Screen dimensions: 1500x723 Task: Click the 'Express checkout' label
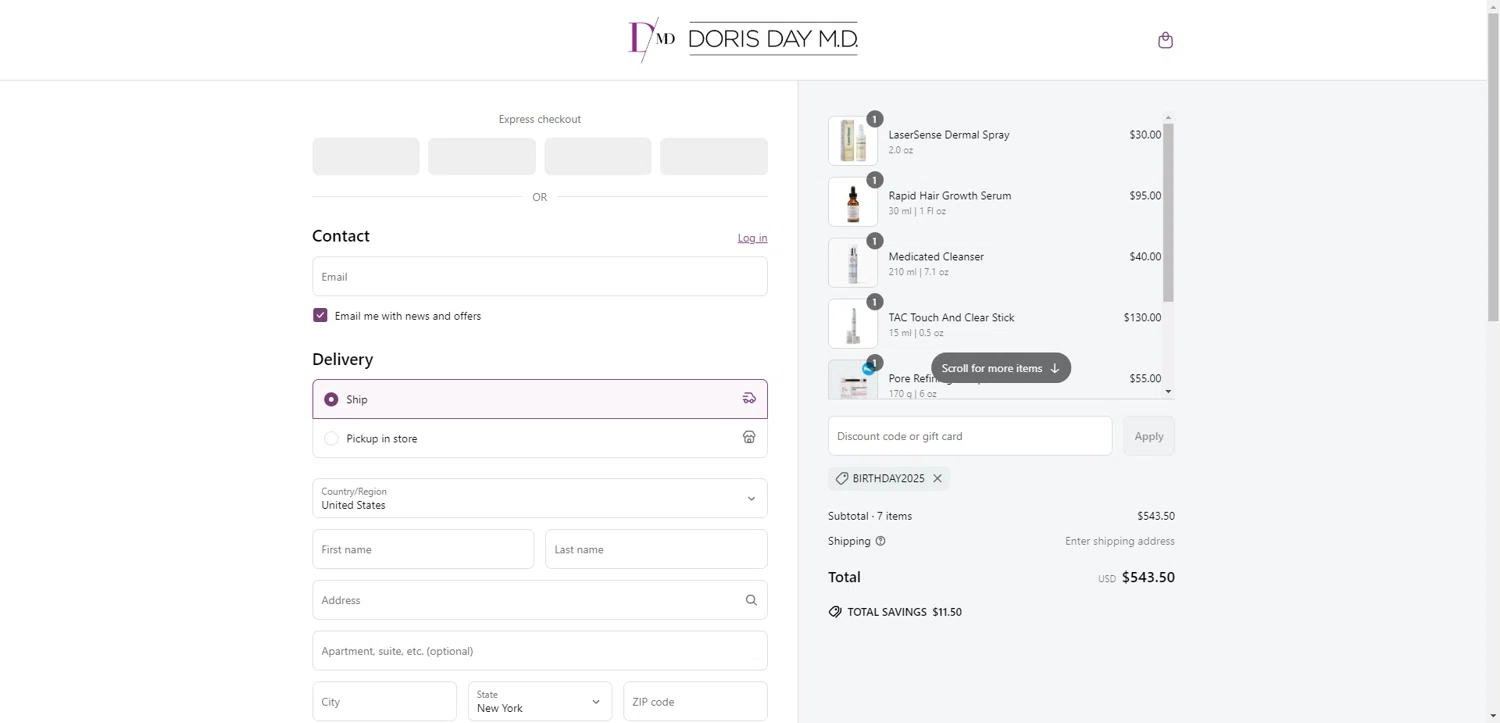[540, 119]
